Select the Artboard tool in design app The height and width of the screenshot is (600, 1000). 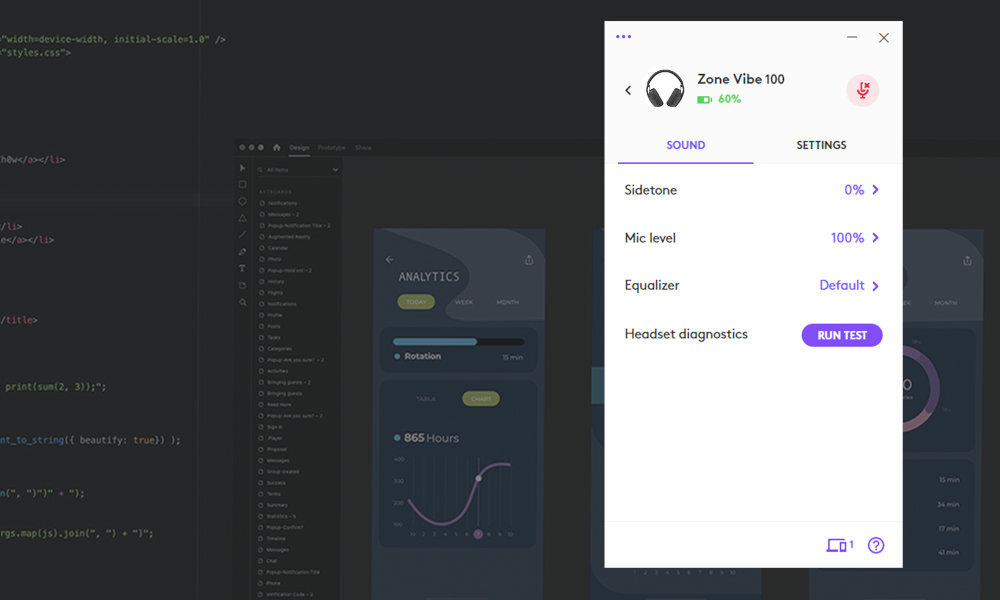[242, 285]
